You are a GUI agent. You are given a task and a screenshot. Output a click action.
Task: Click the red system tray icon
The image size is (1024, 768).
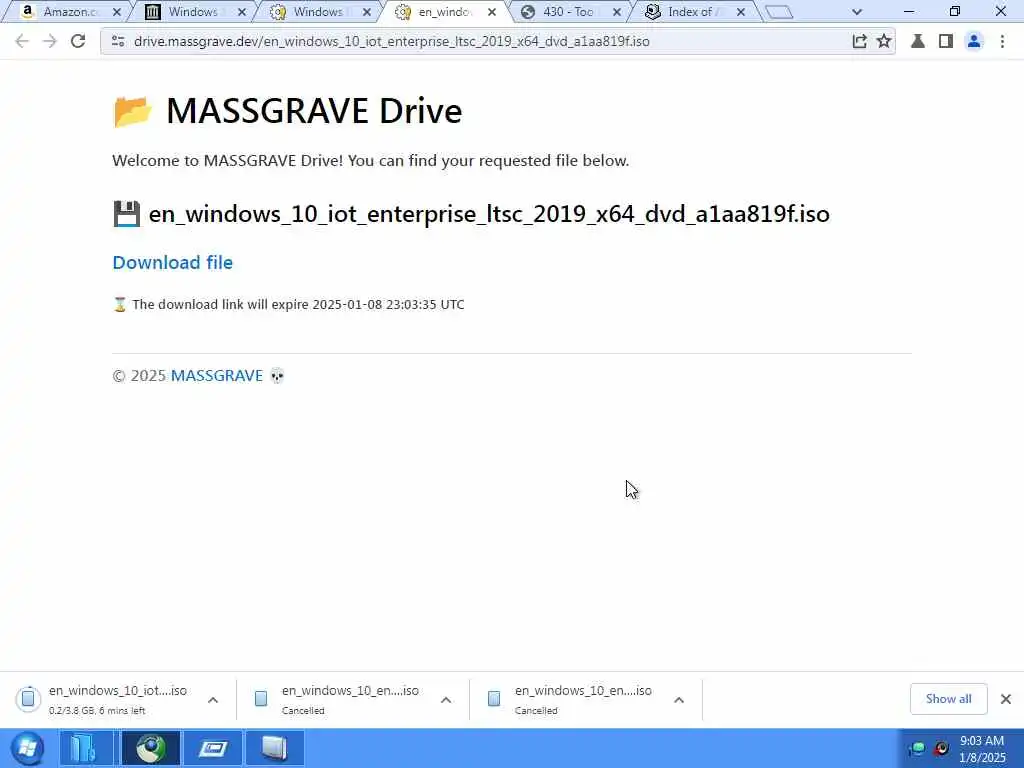pyautogui.click(x=942, y=748)
